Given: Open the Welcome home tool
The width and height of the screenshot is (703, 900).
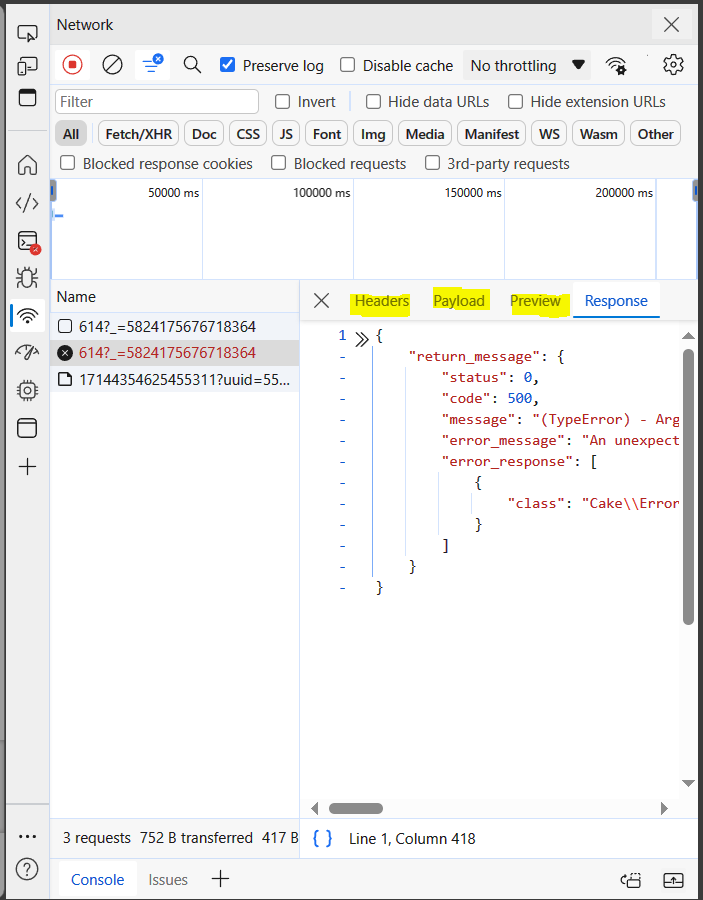Looking at the screenshot, I should coord(27,165).
